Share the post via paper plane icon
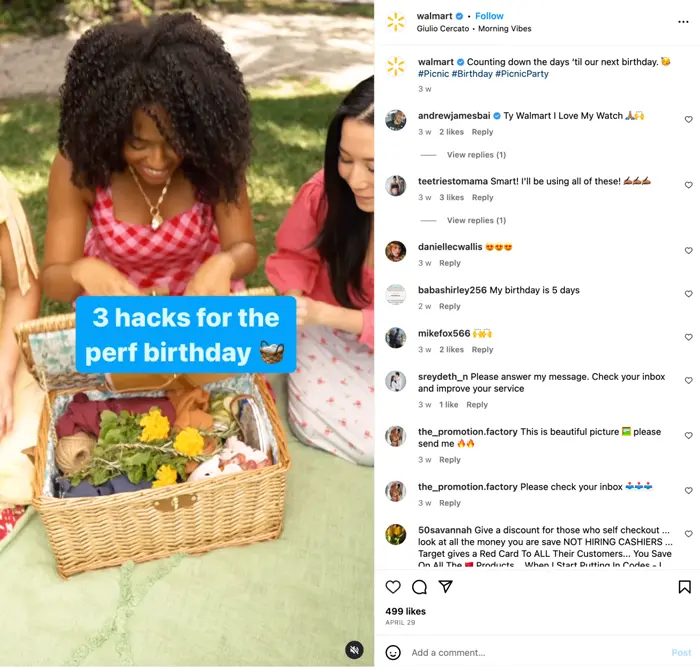Viewport: 700px width, 667px height. pyautogui.click(x=446, y=586)
